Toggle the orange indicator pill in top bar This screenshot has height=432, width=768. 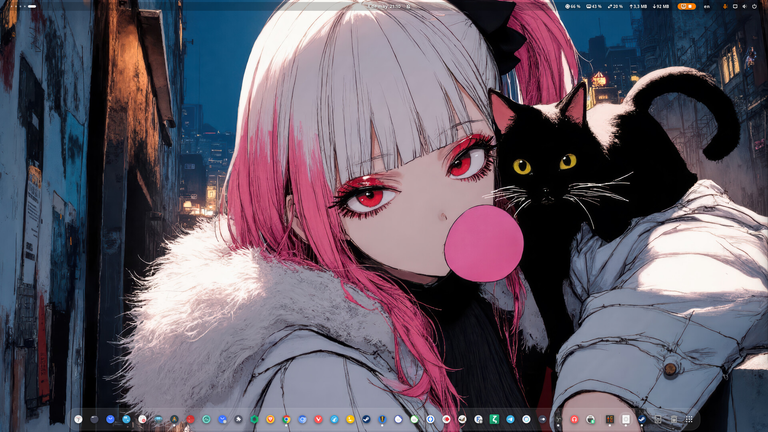687,6
